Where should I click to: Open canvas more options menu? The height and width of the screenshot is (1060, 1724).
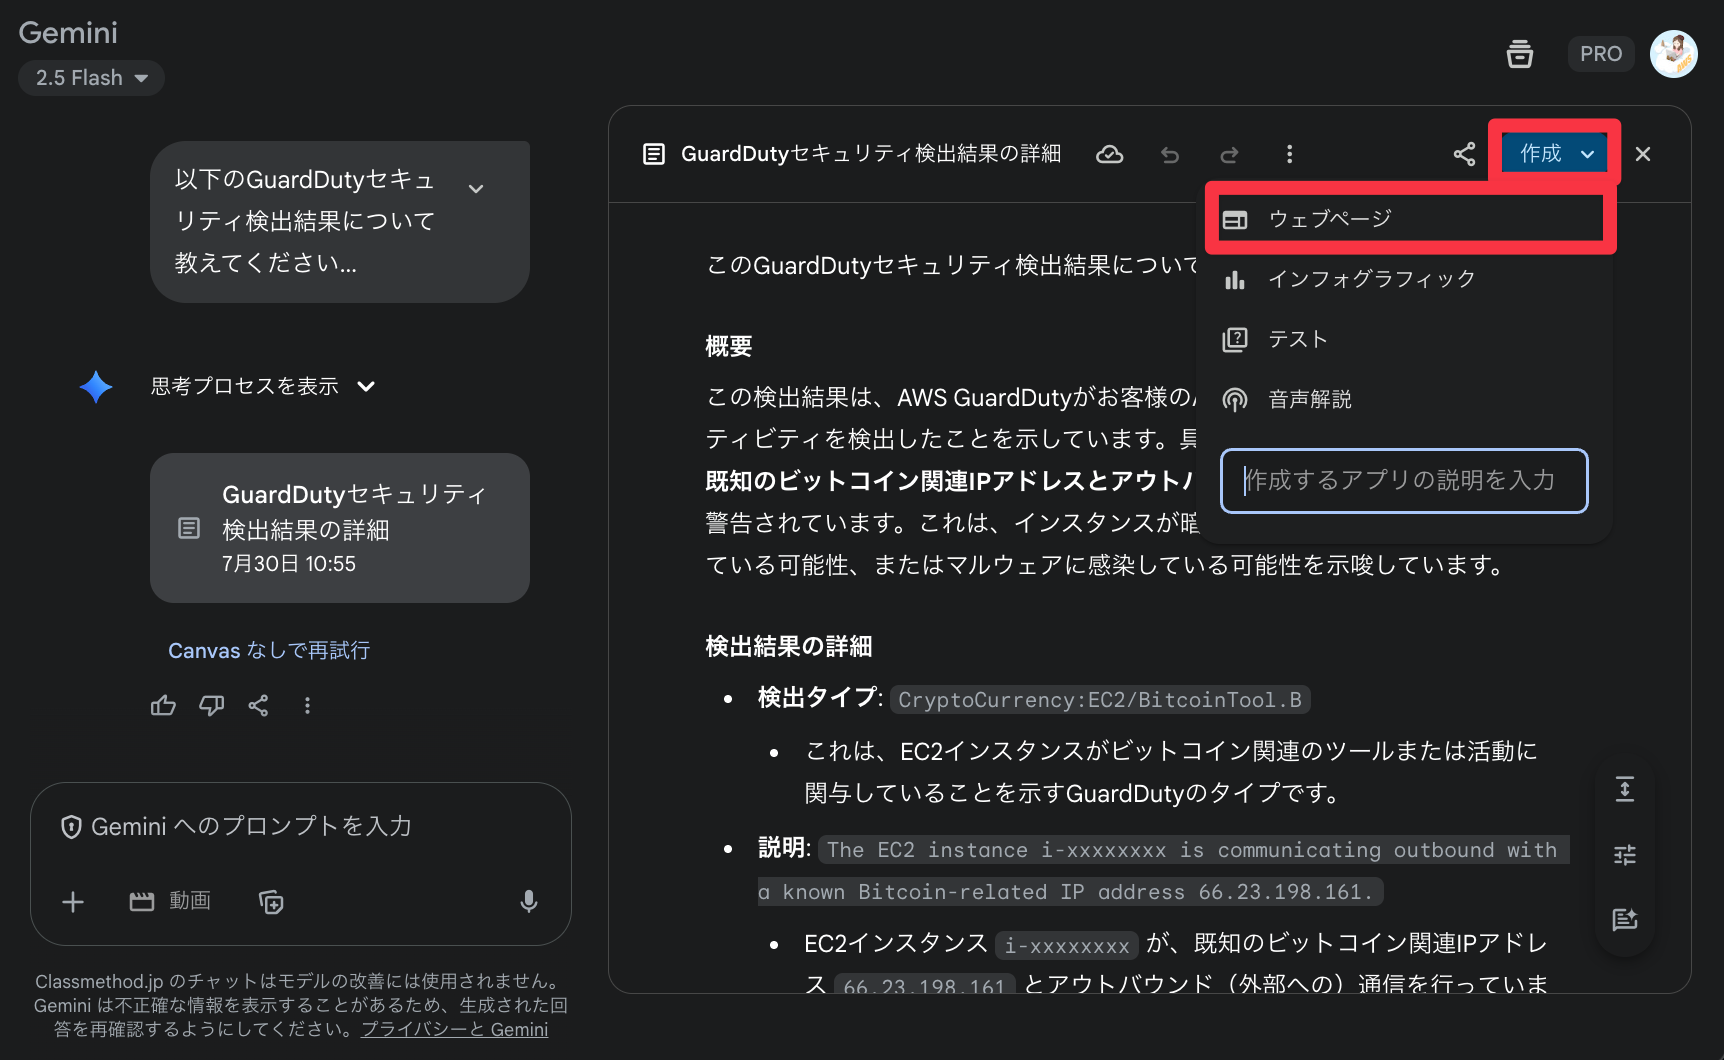coord(1289,154)
